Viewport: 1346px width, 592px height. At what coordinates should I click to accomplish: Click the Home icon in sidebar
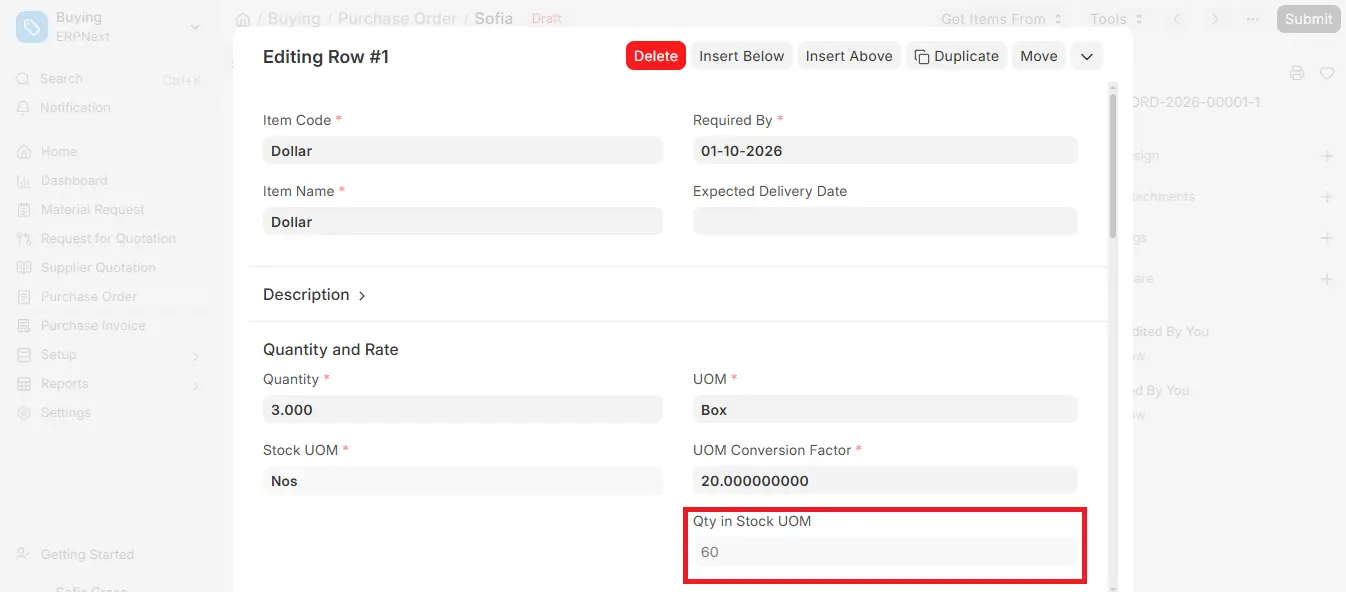point(23,152)
